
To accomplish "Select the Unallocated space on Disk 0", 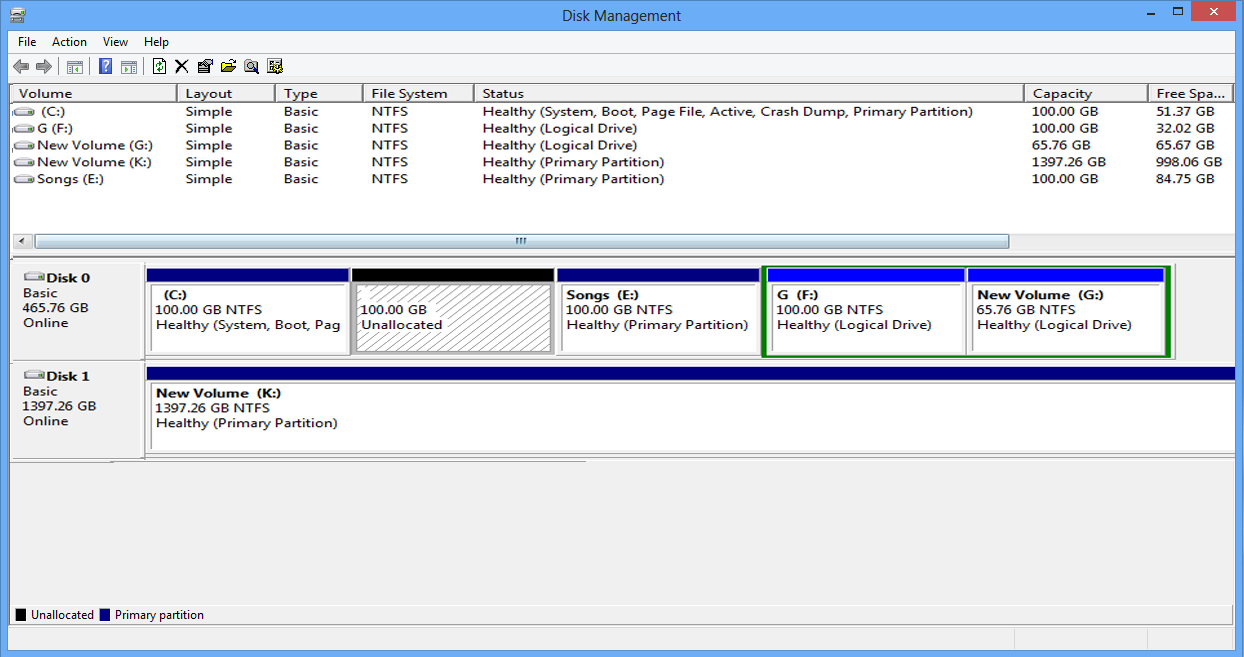I will point(452,315).
